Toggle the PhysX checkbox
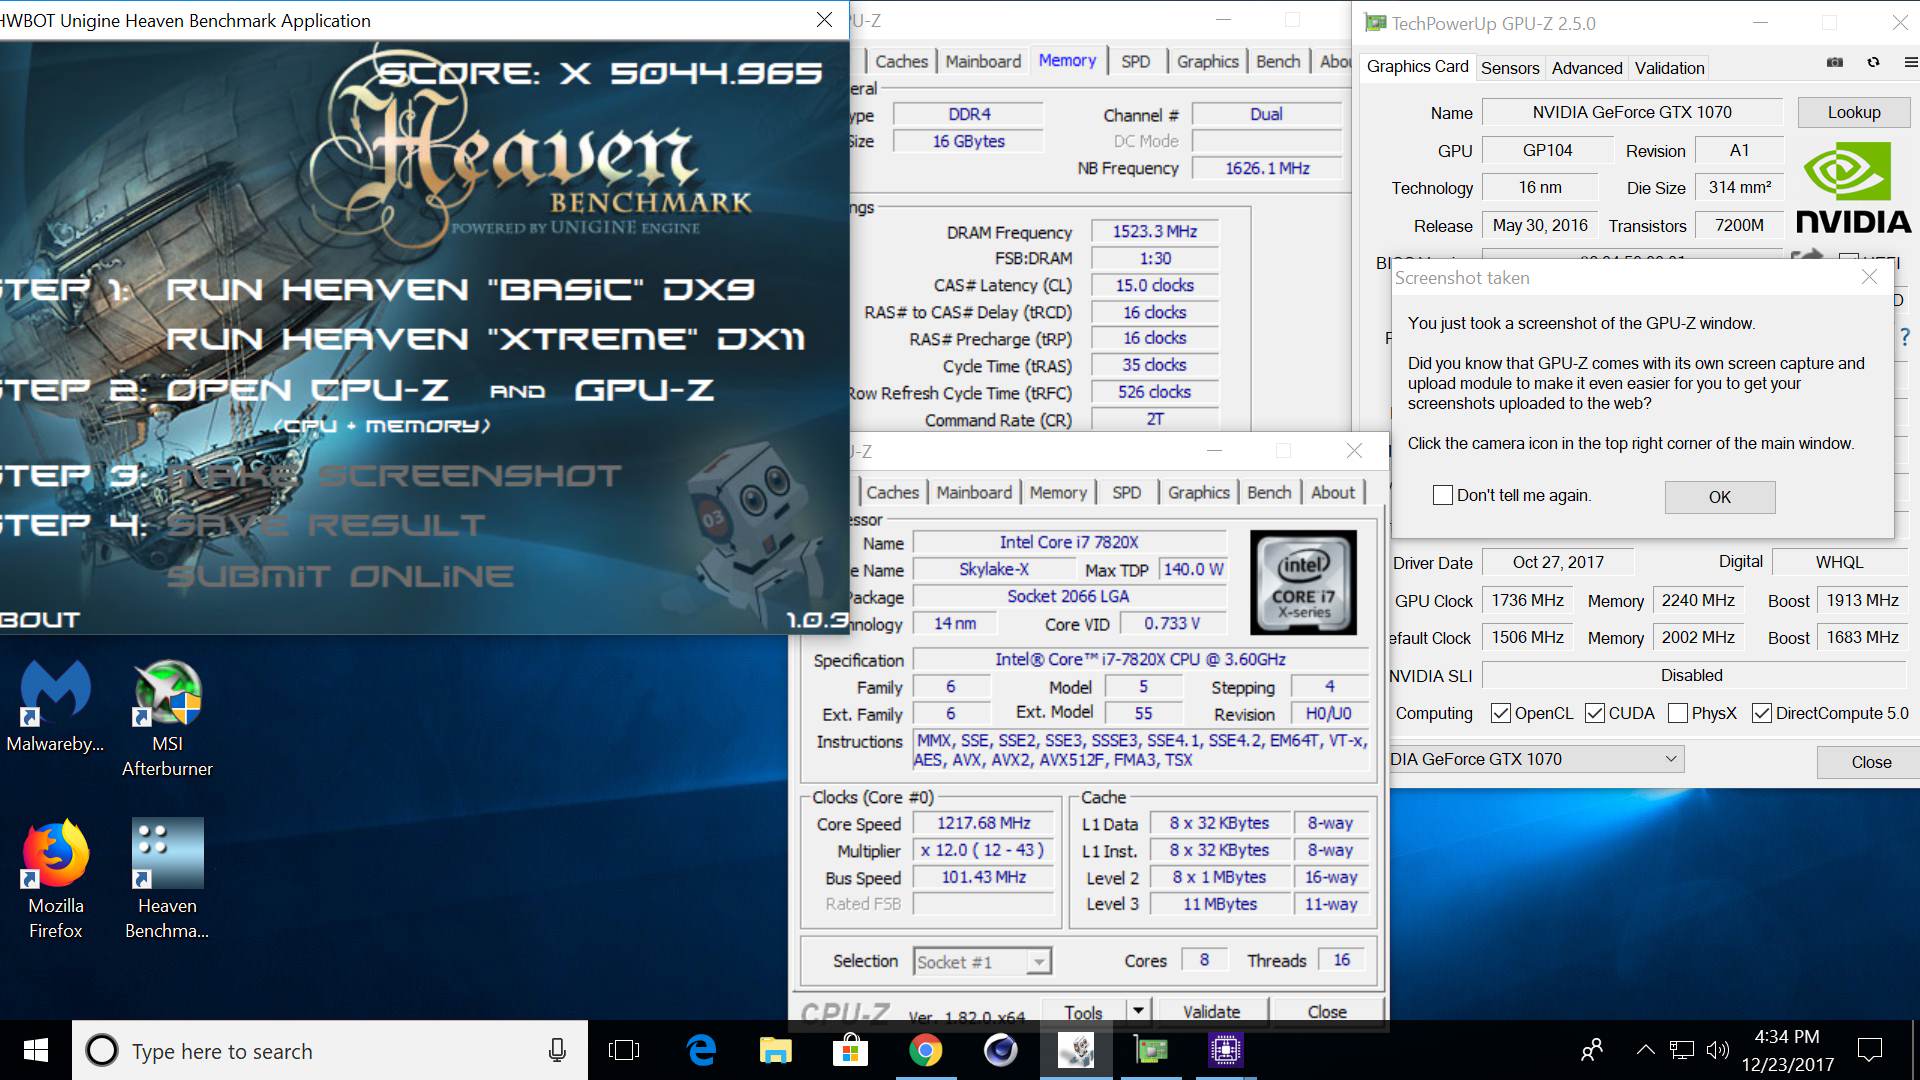The image size is (1920, 1080). point(1678,713)
